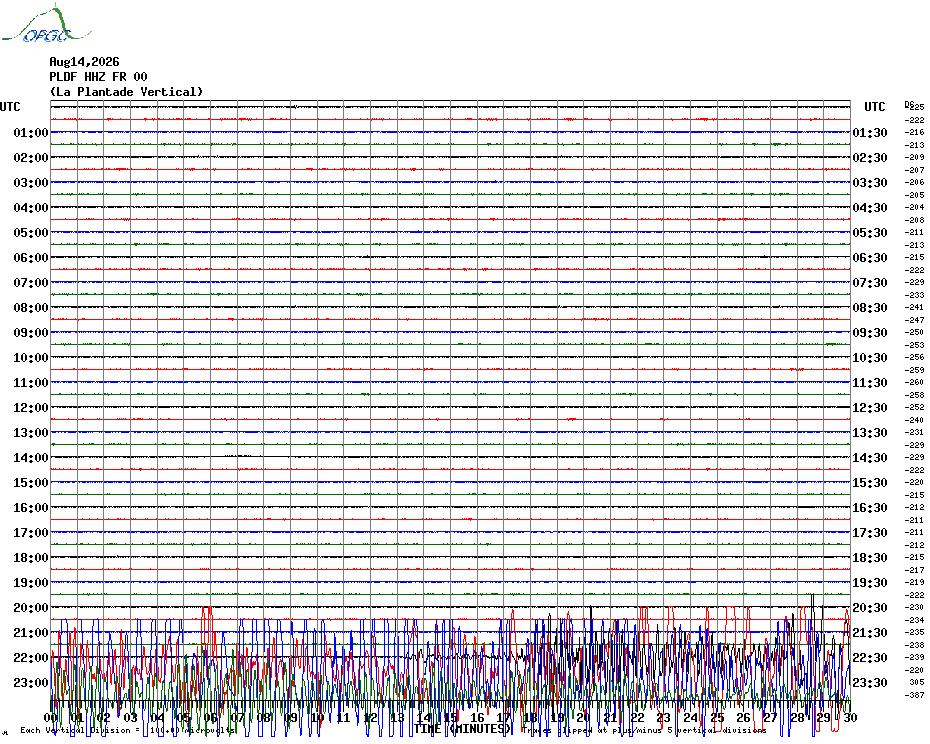Click the 12:00 time label
This screenshot has height=744, width=930.
[x=31, y=408]
